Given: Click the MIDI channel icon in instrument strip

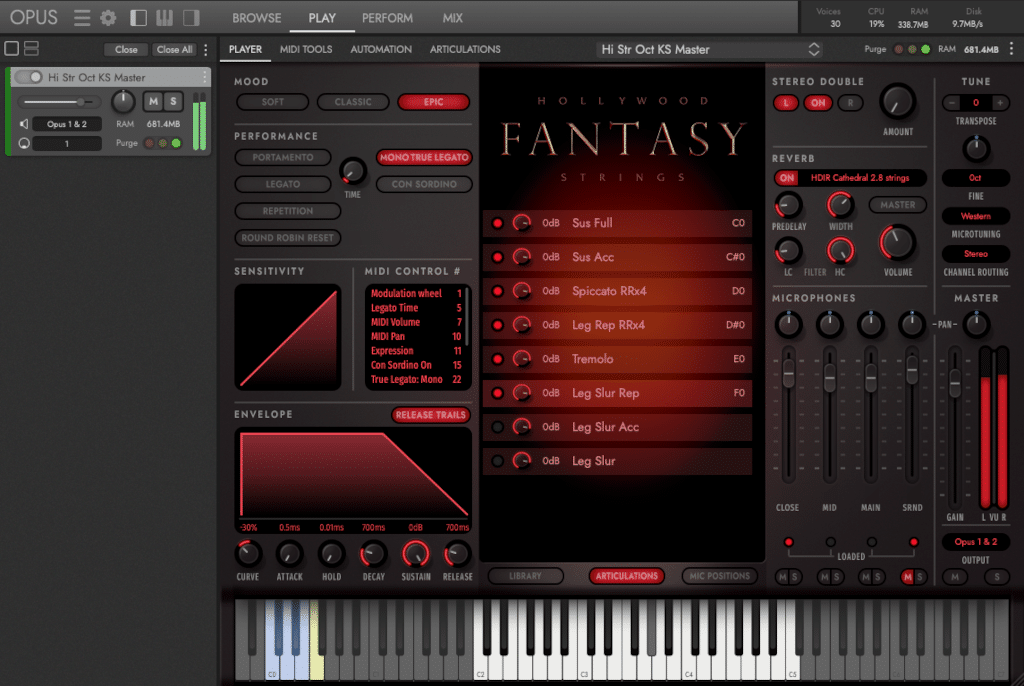Looking at the screenshot, I should tap(24, 143).
